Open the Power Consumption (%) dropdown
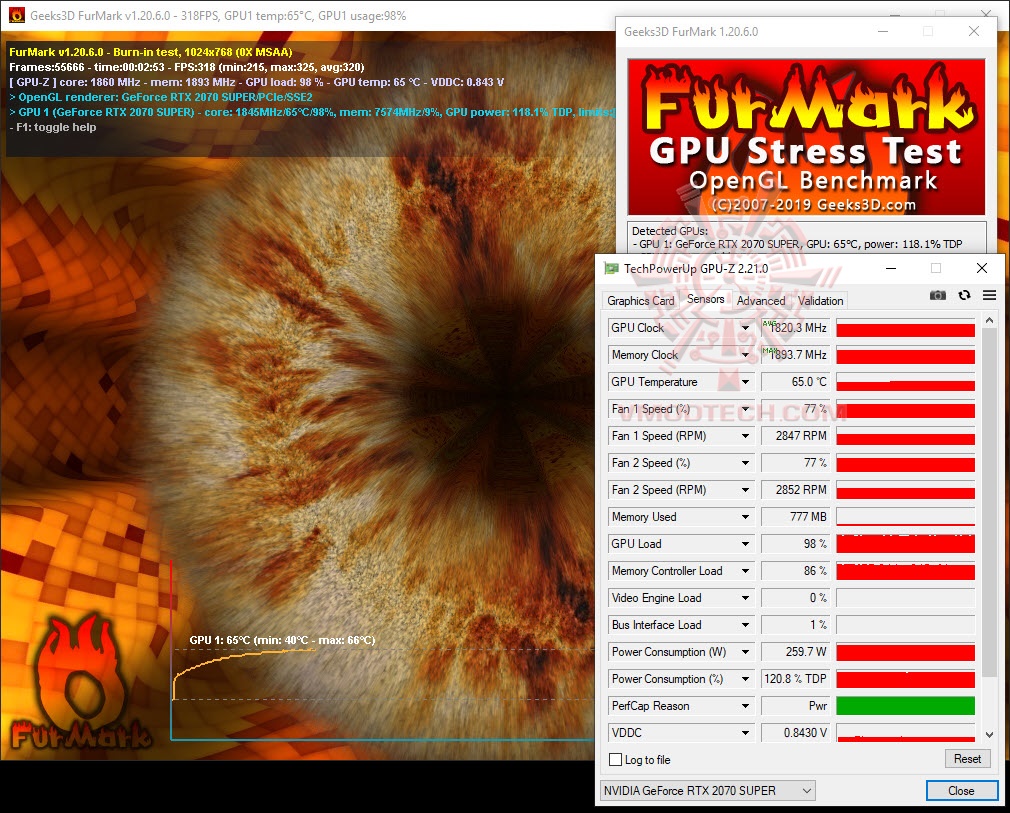The image size is (1010, 813). (745, 679)
